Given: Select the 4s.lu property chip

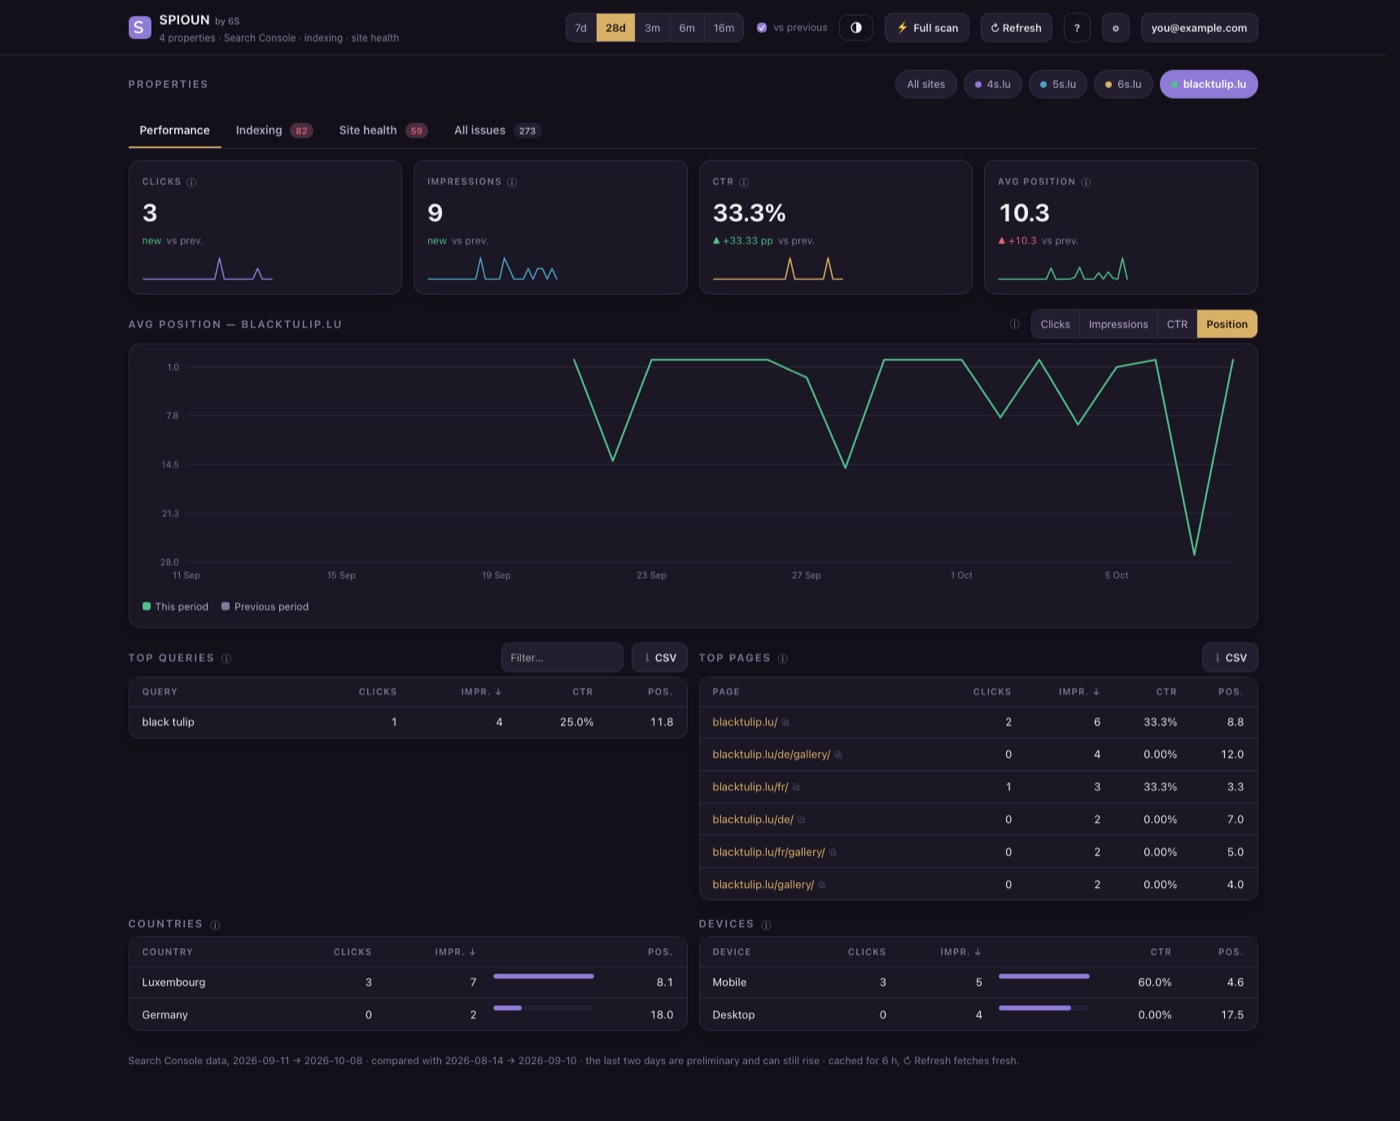Looking at the screenshot, I should [x=993, y=84].
